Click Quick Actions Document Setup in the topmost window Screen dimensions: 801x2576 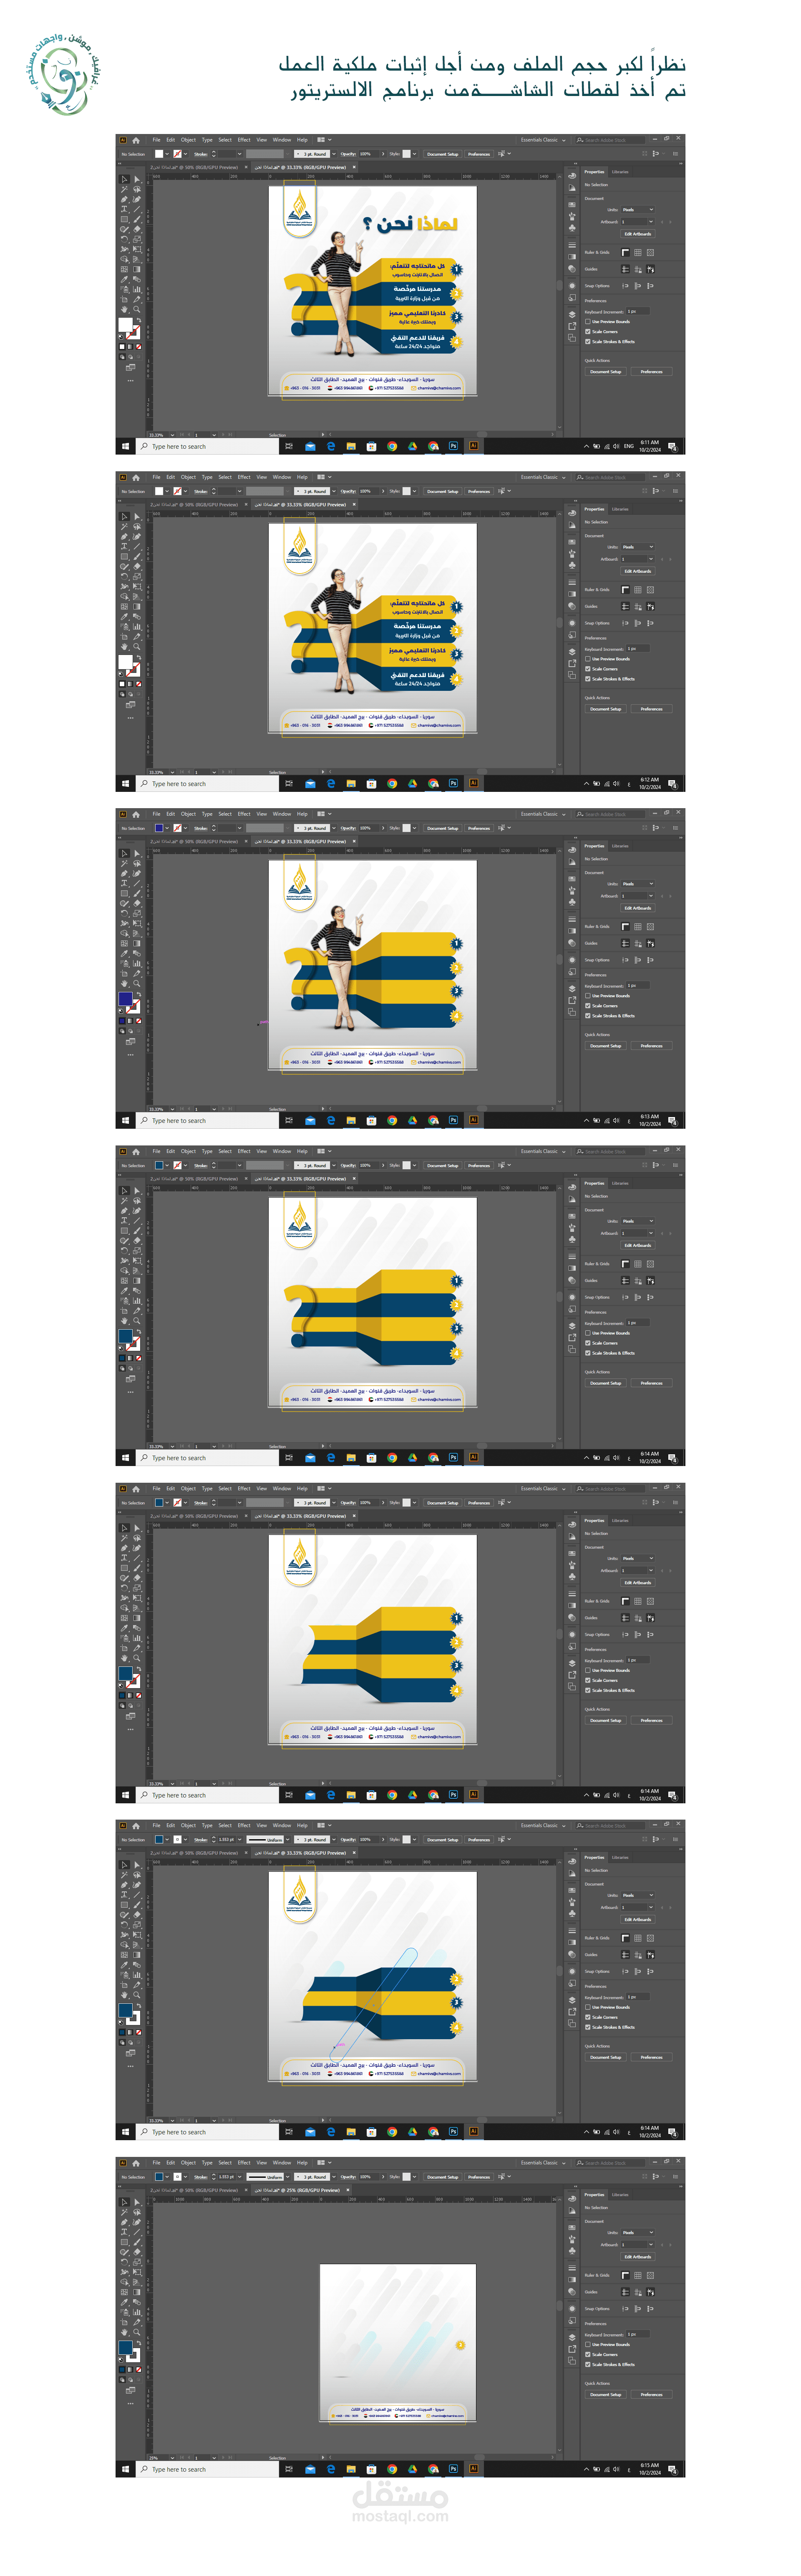coord(606,372)
